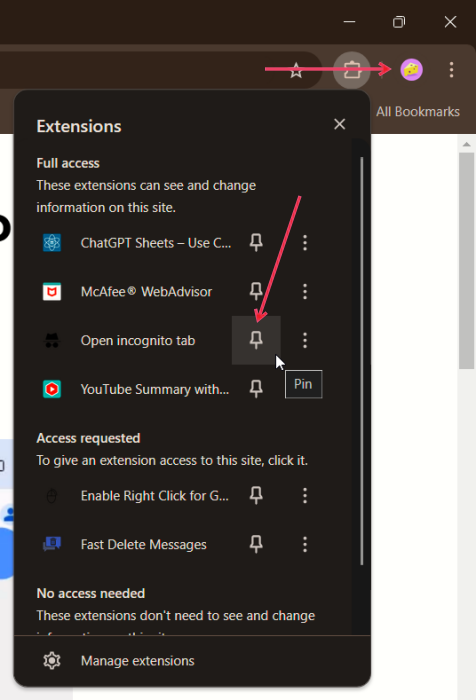Image resolution: width=476 pixels, height=700 pixels.
Task: Open more options for Enable Right Click
Action: point(305,495)
